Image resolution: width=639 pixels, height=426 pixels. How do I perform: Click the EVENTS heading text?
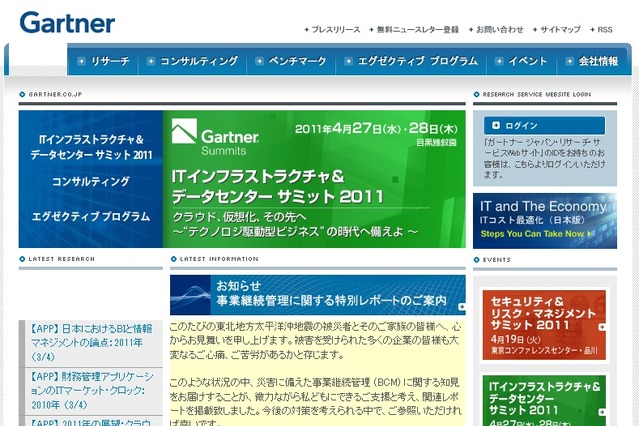[x=497, y=260]
